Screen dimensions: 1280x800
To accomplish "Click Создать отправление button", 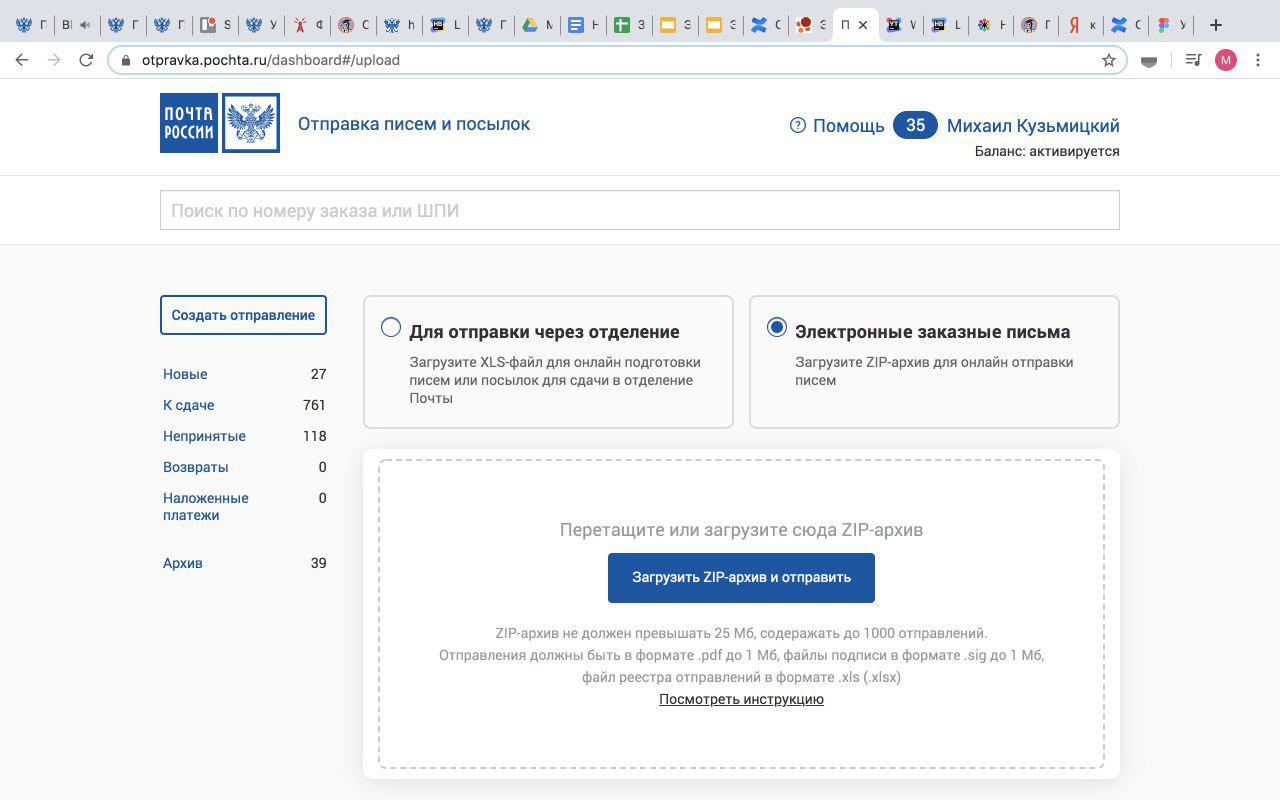I will [243, 315].
